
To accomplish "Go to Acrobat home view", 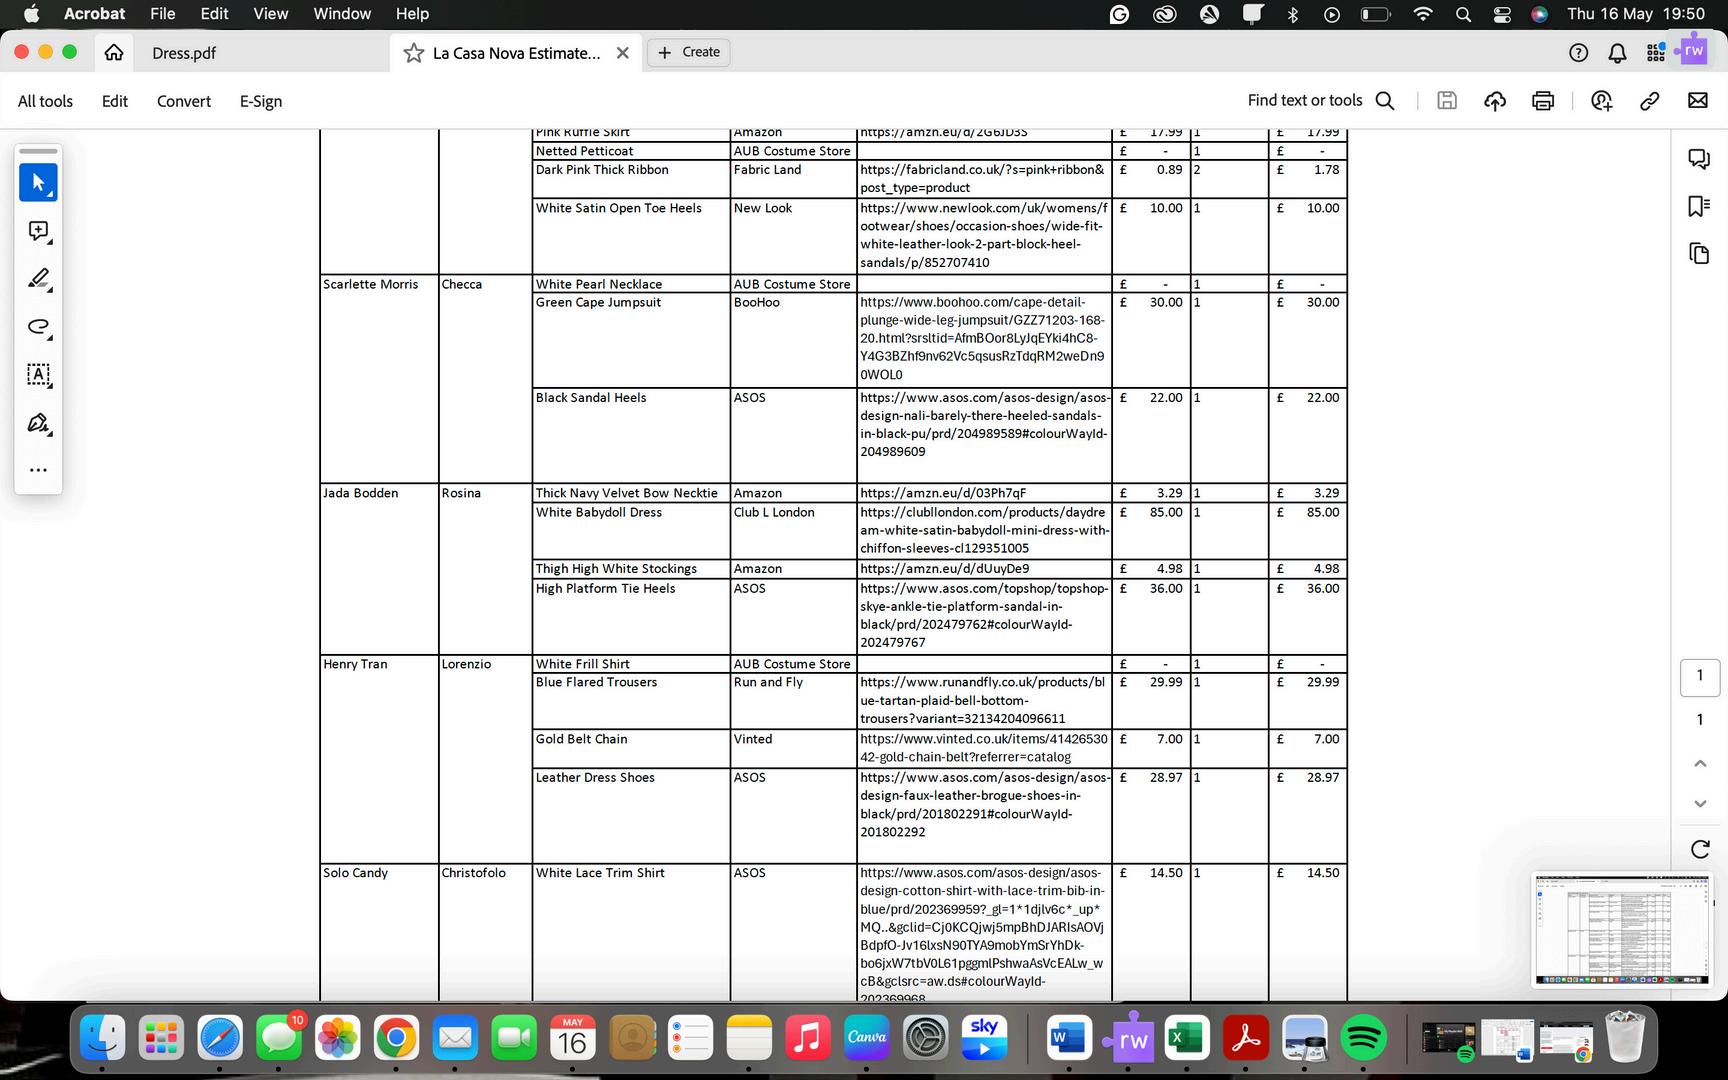I will pos(114,52).
